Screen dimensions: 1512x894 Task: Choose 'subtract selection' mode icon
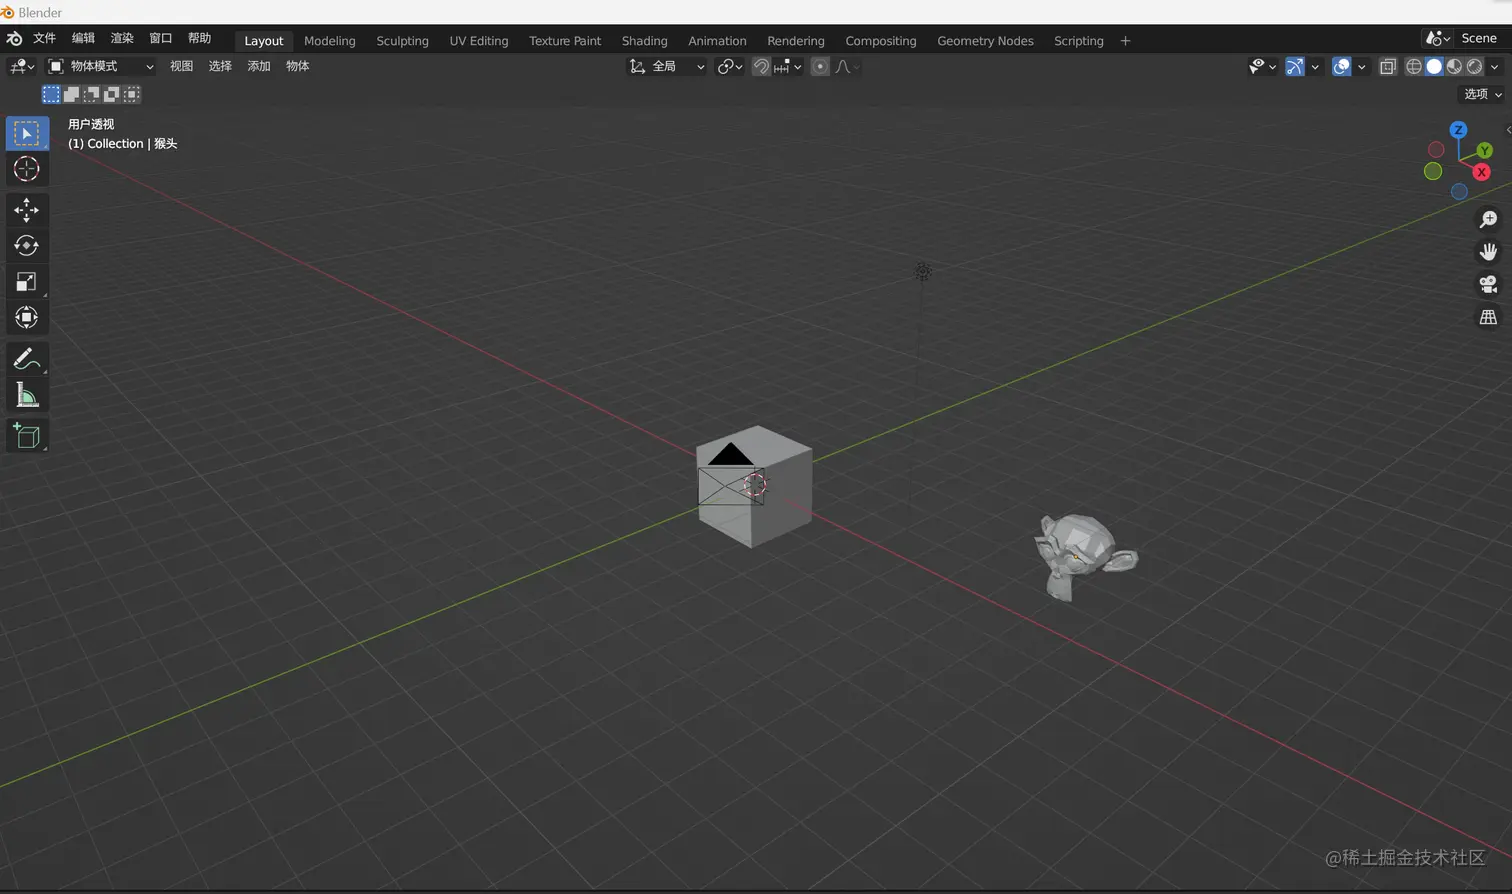coord(91,94)
